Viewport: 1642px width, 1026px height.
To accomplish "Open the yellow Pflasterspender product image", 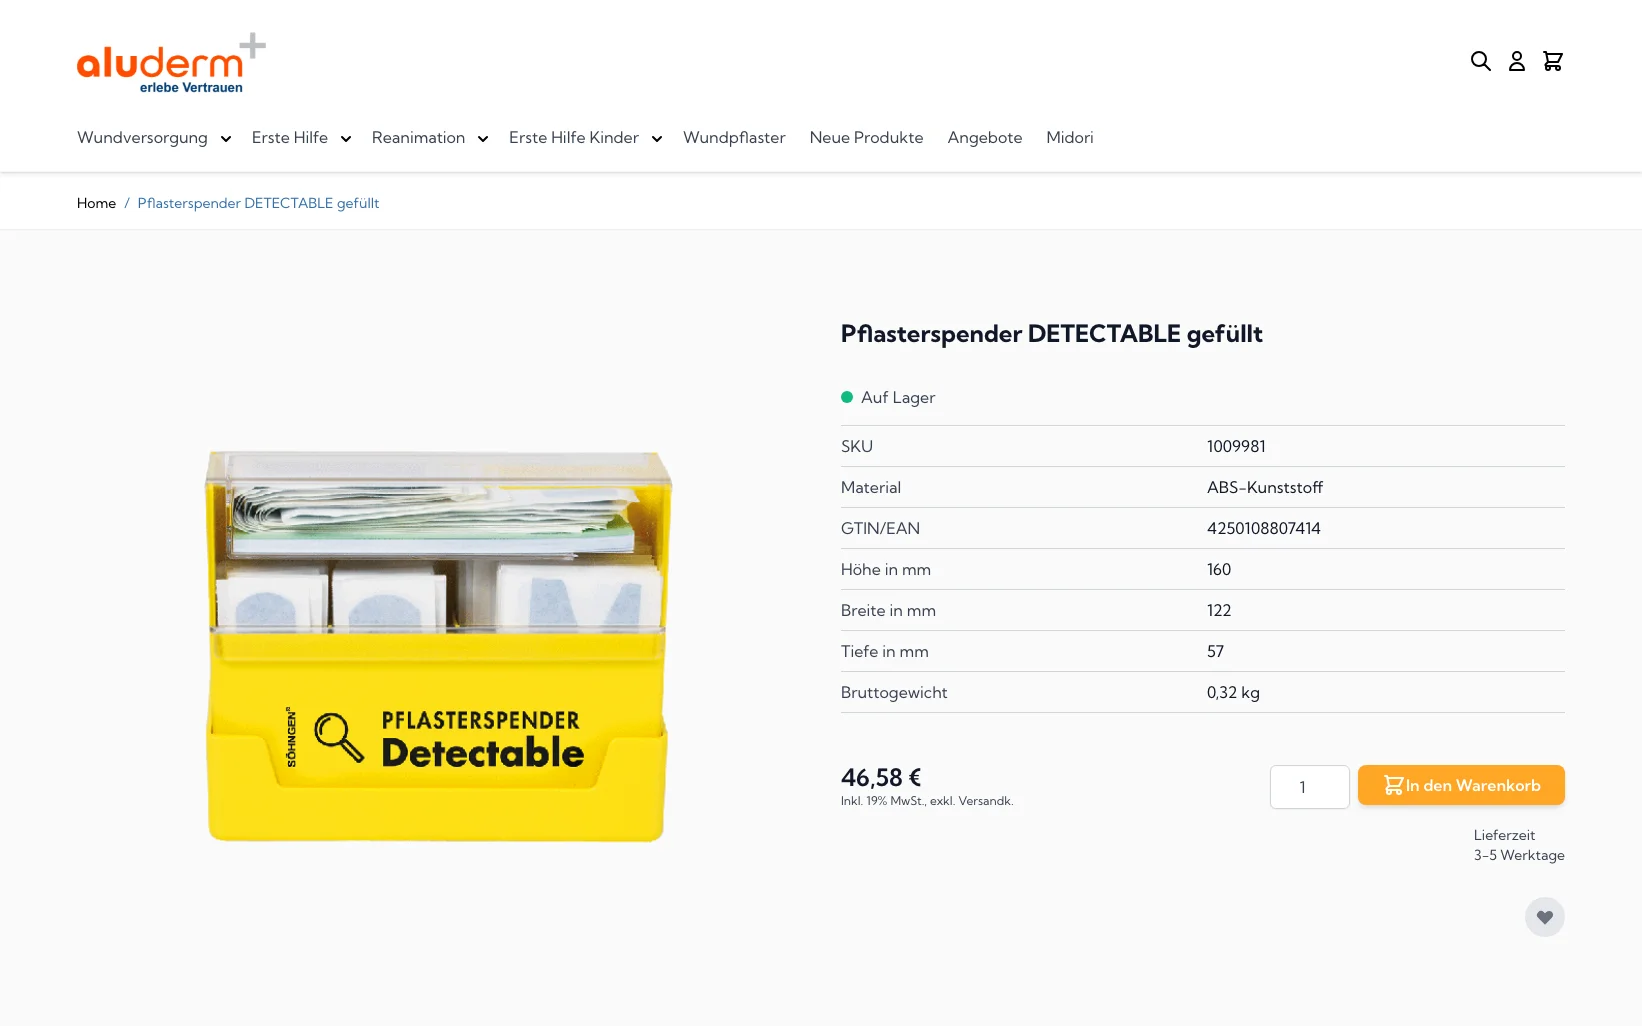I will pyautogui.click(x=437, y=646).
